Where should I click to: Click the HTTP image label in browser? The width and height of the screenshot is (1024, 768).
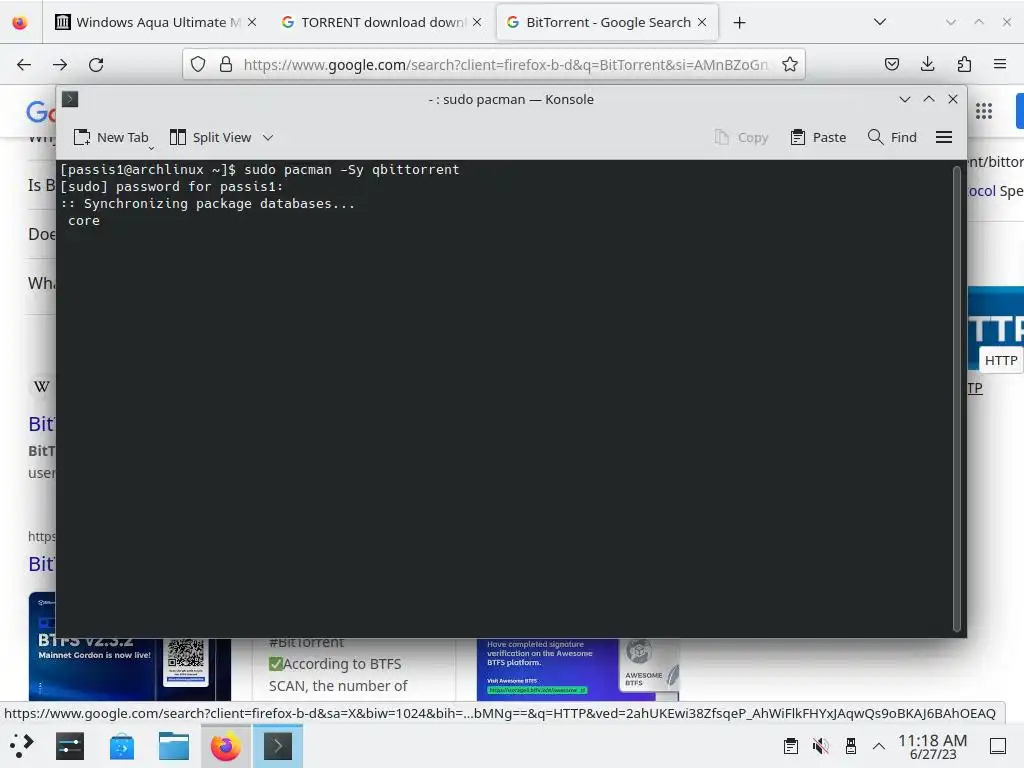point(1000,360)
